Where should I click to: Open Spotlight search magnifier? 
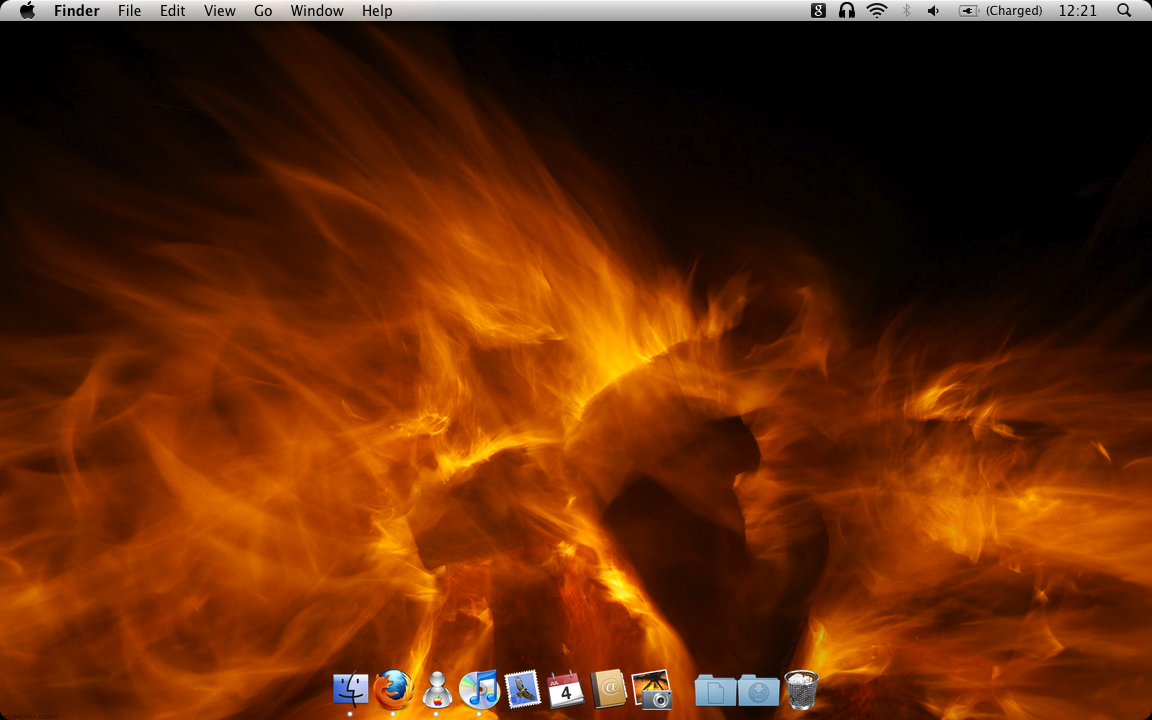pyautogui.click(x=1124, y=10)
